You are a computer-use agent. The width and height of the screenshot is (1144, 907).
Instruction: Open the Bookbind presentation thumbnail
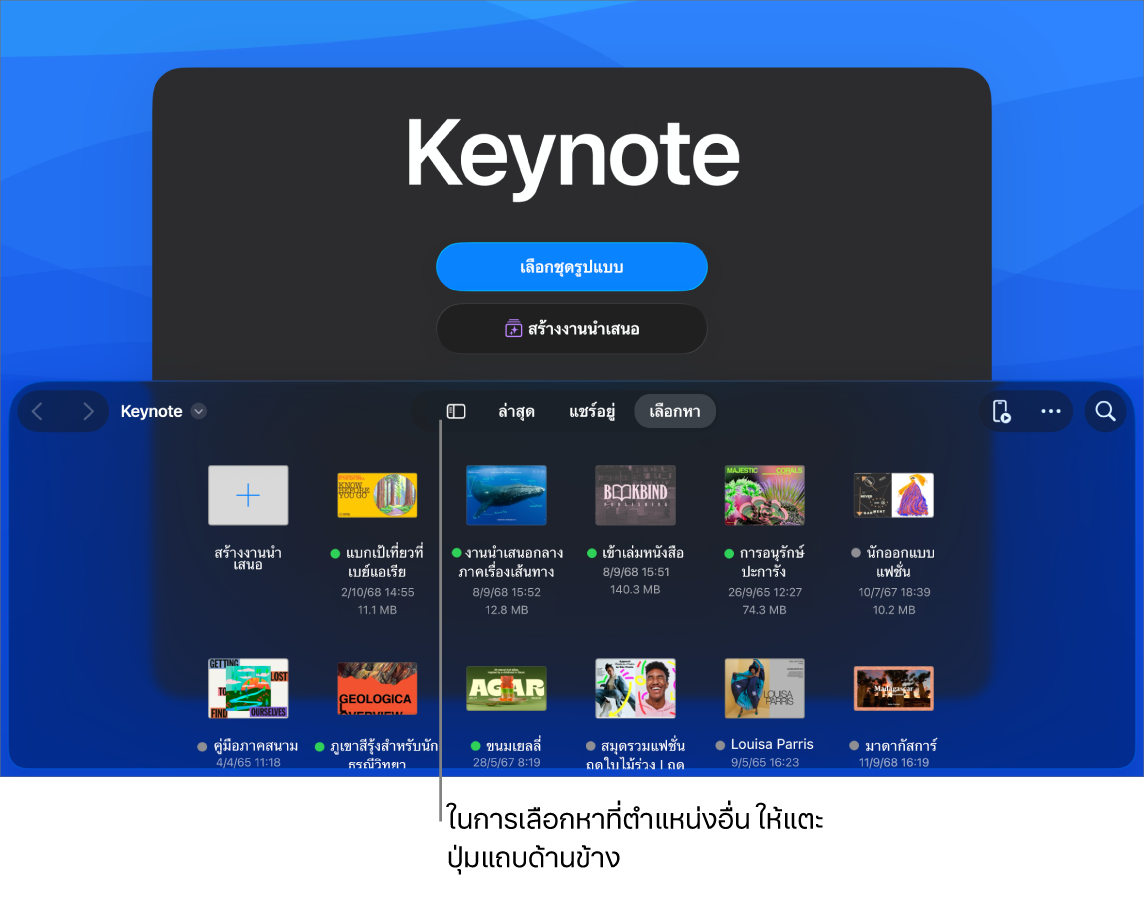click(x=635, y=495)
